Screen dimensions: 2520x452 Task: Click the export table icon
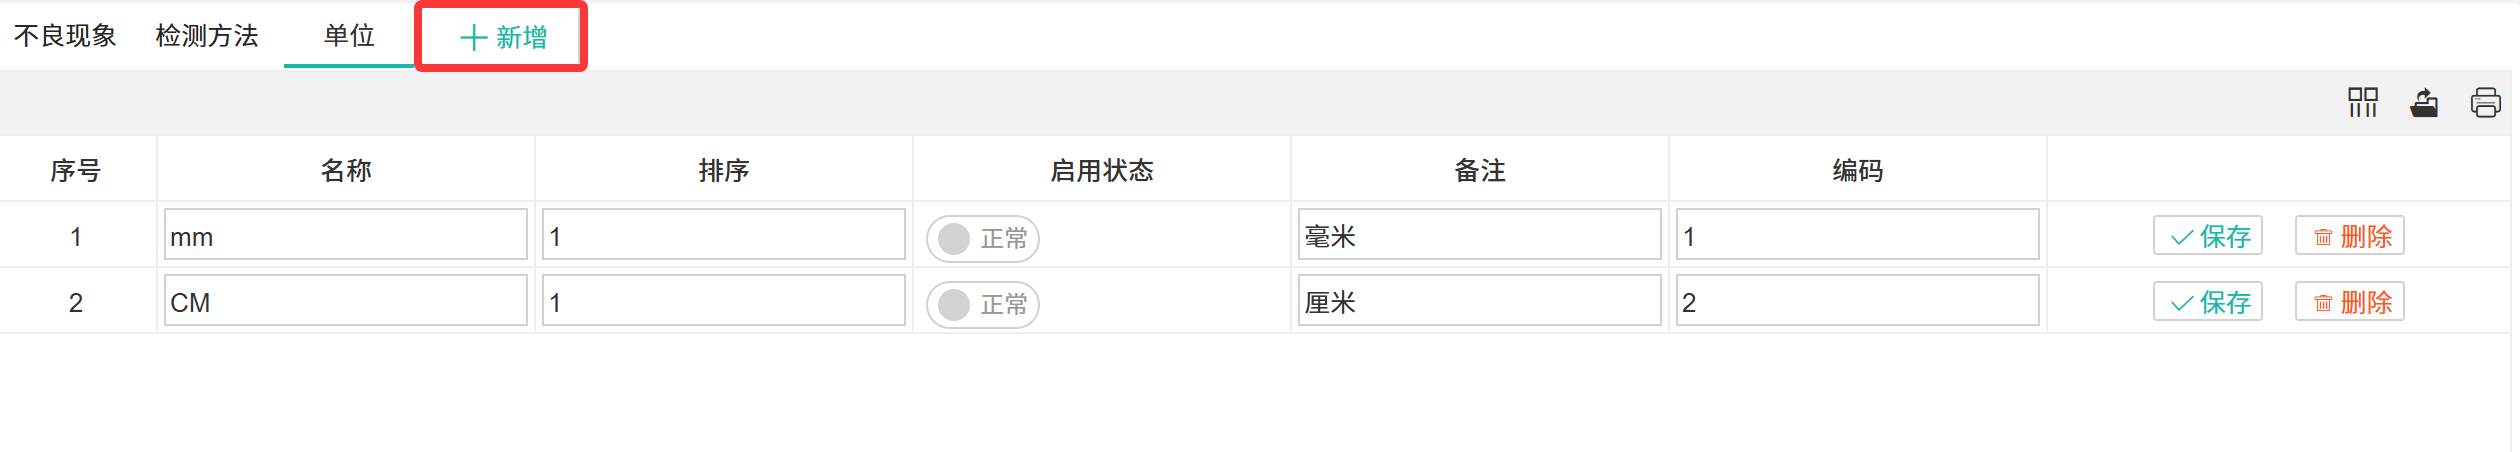pos(2425,102)
